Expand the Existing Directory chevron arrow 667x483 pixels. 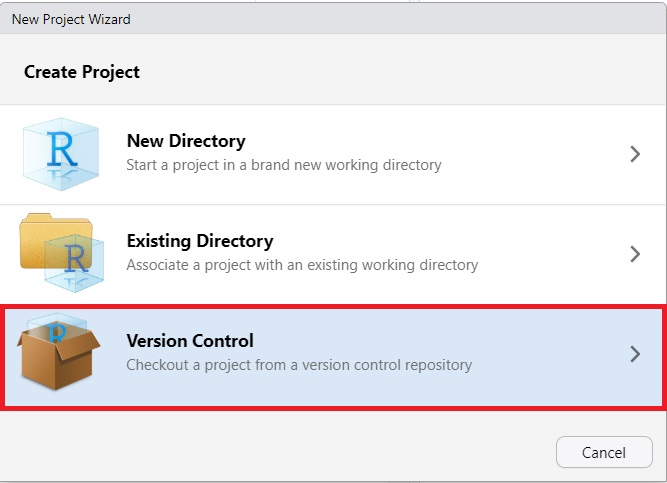point(635,254)
